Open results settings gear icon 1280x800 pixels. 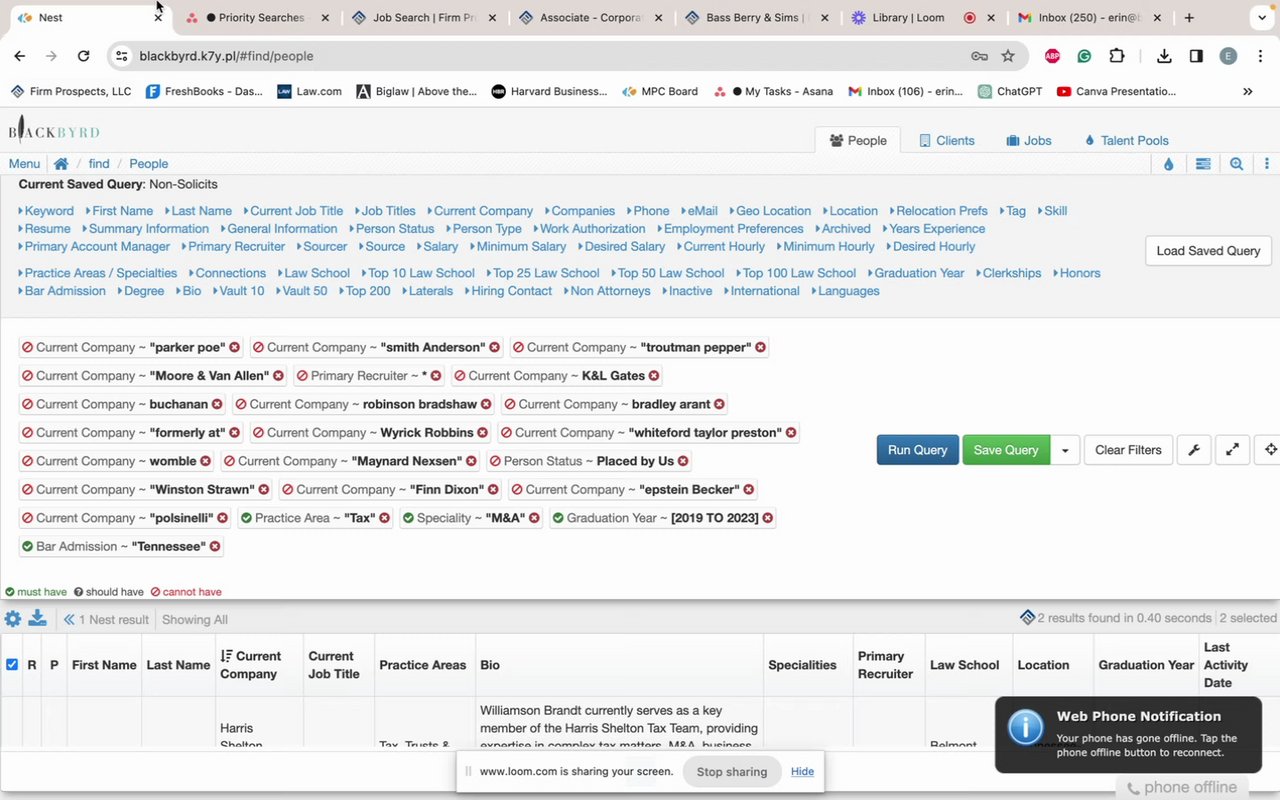point(13,619)
